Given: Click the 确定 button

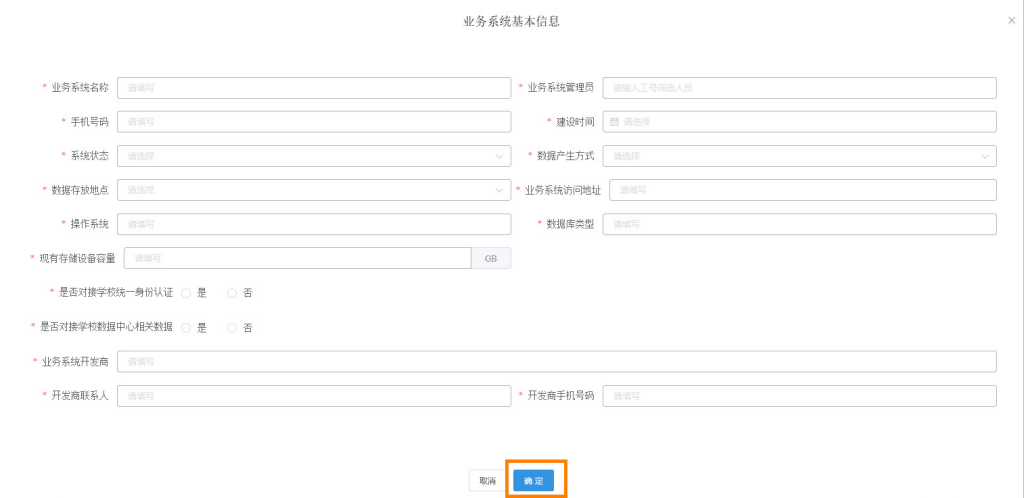Looking at the screenshot, I should coord(533,481).
